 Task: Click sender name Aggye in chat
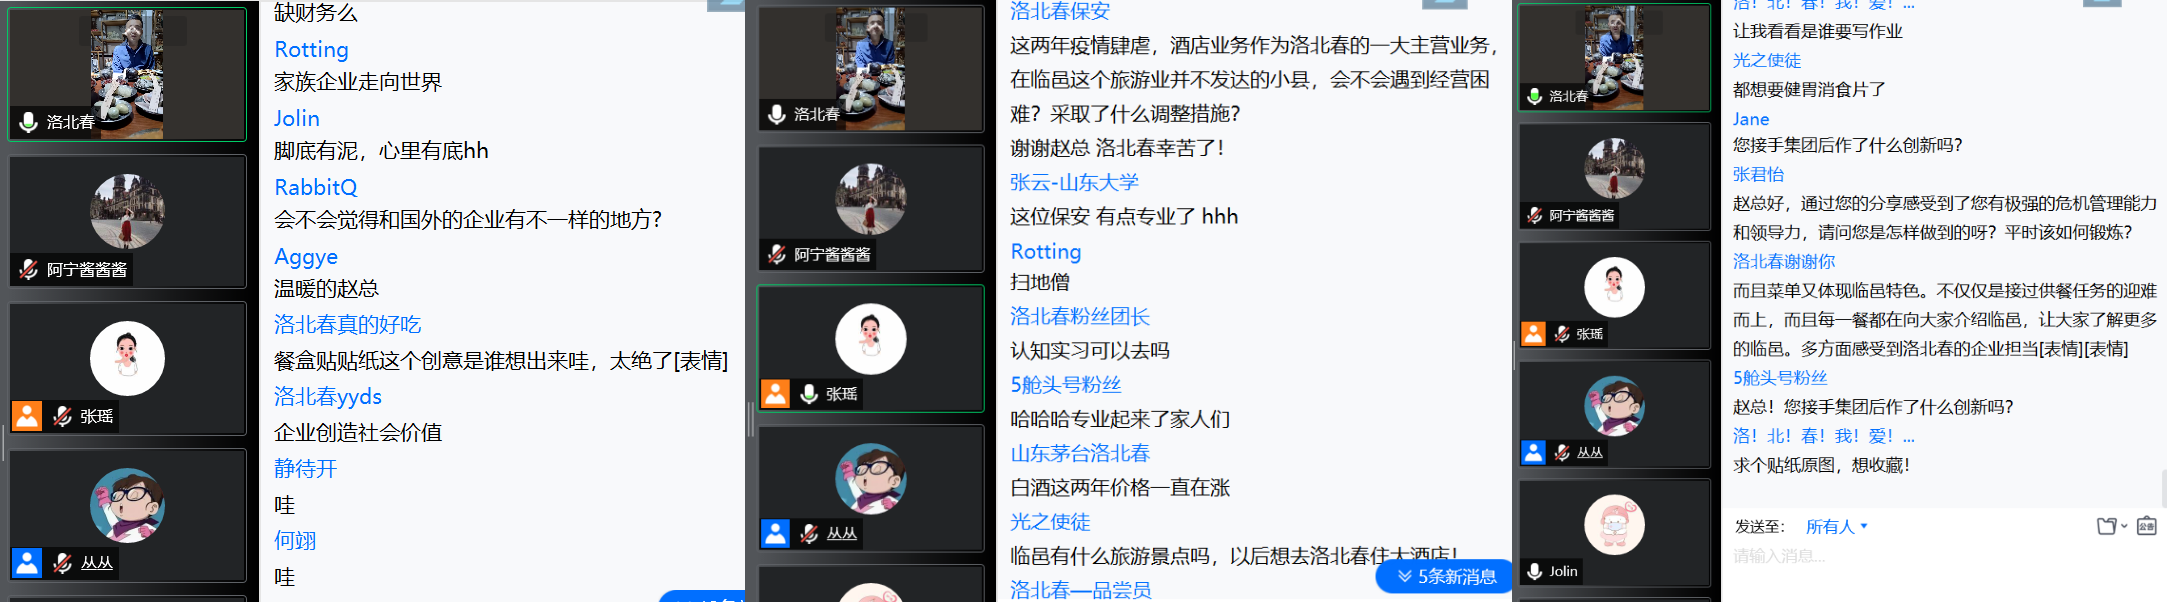pos(306,257)
